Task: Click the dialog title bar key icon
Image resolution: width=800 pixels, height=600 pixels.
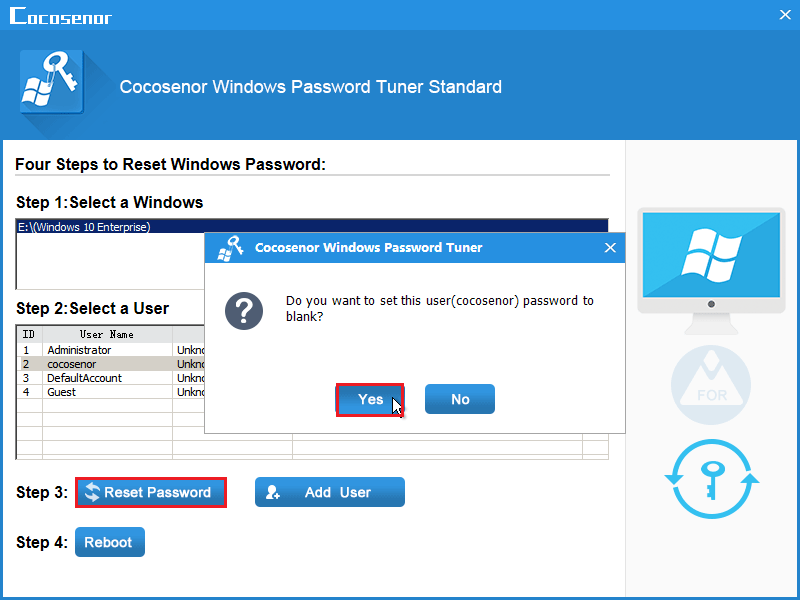Action: point(231,248)
